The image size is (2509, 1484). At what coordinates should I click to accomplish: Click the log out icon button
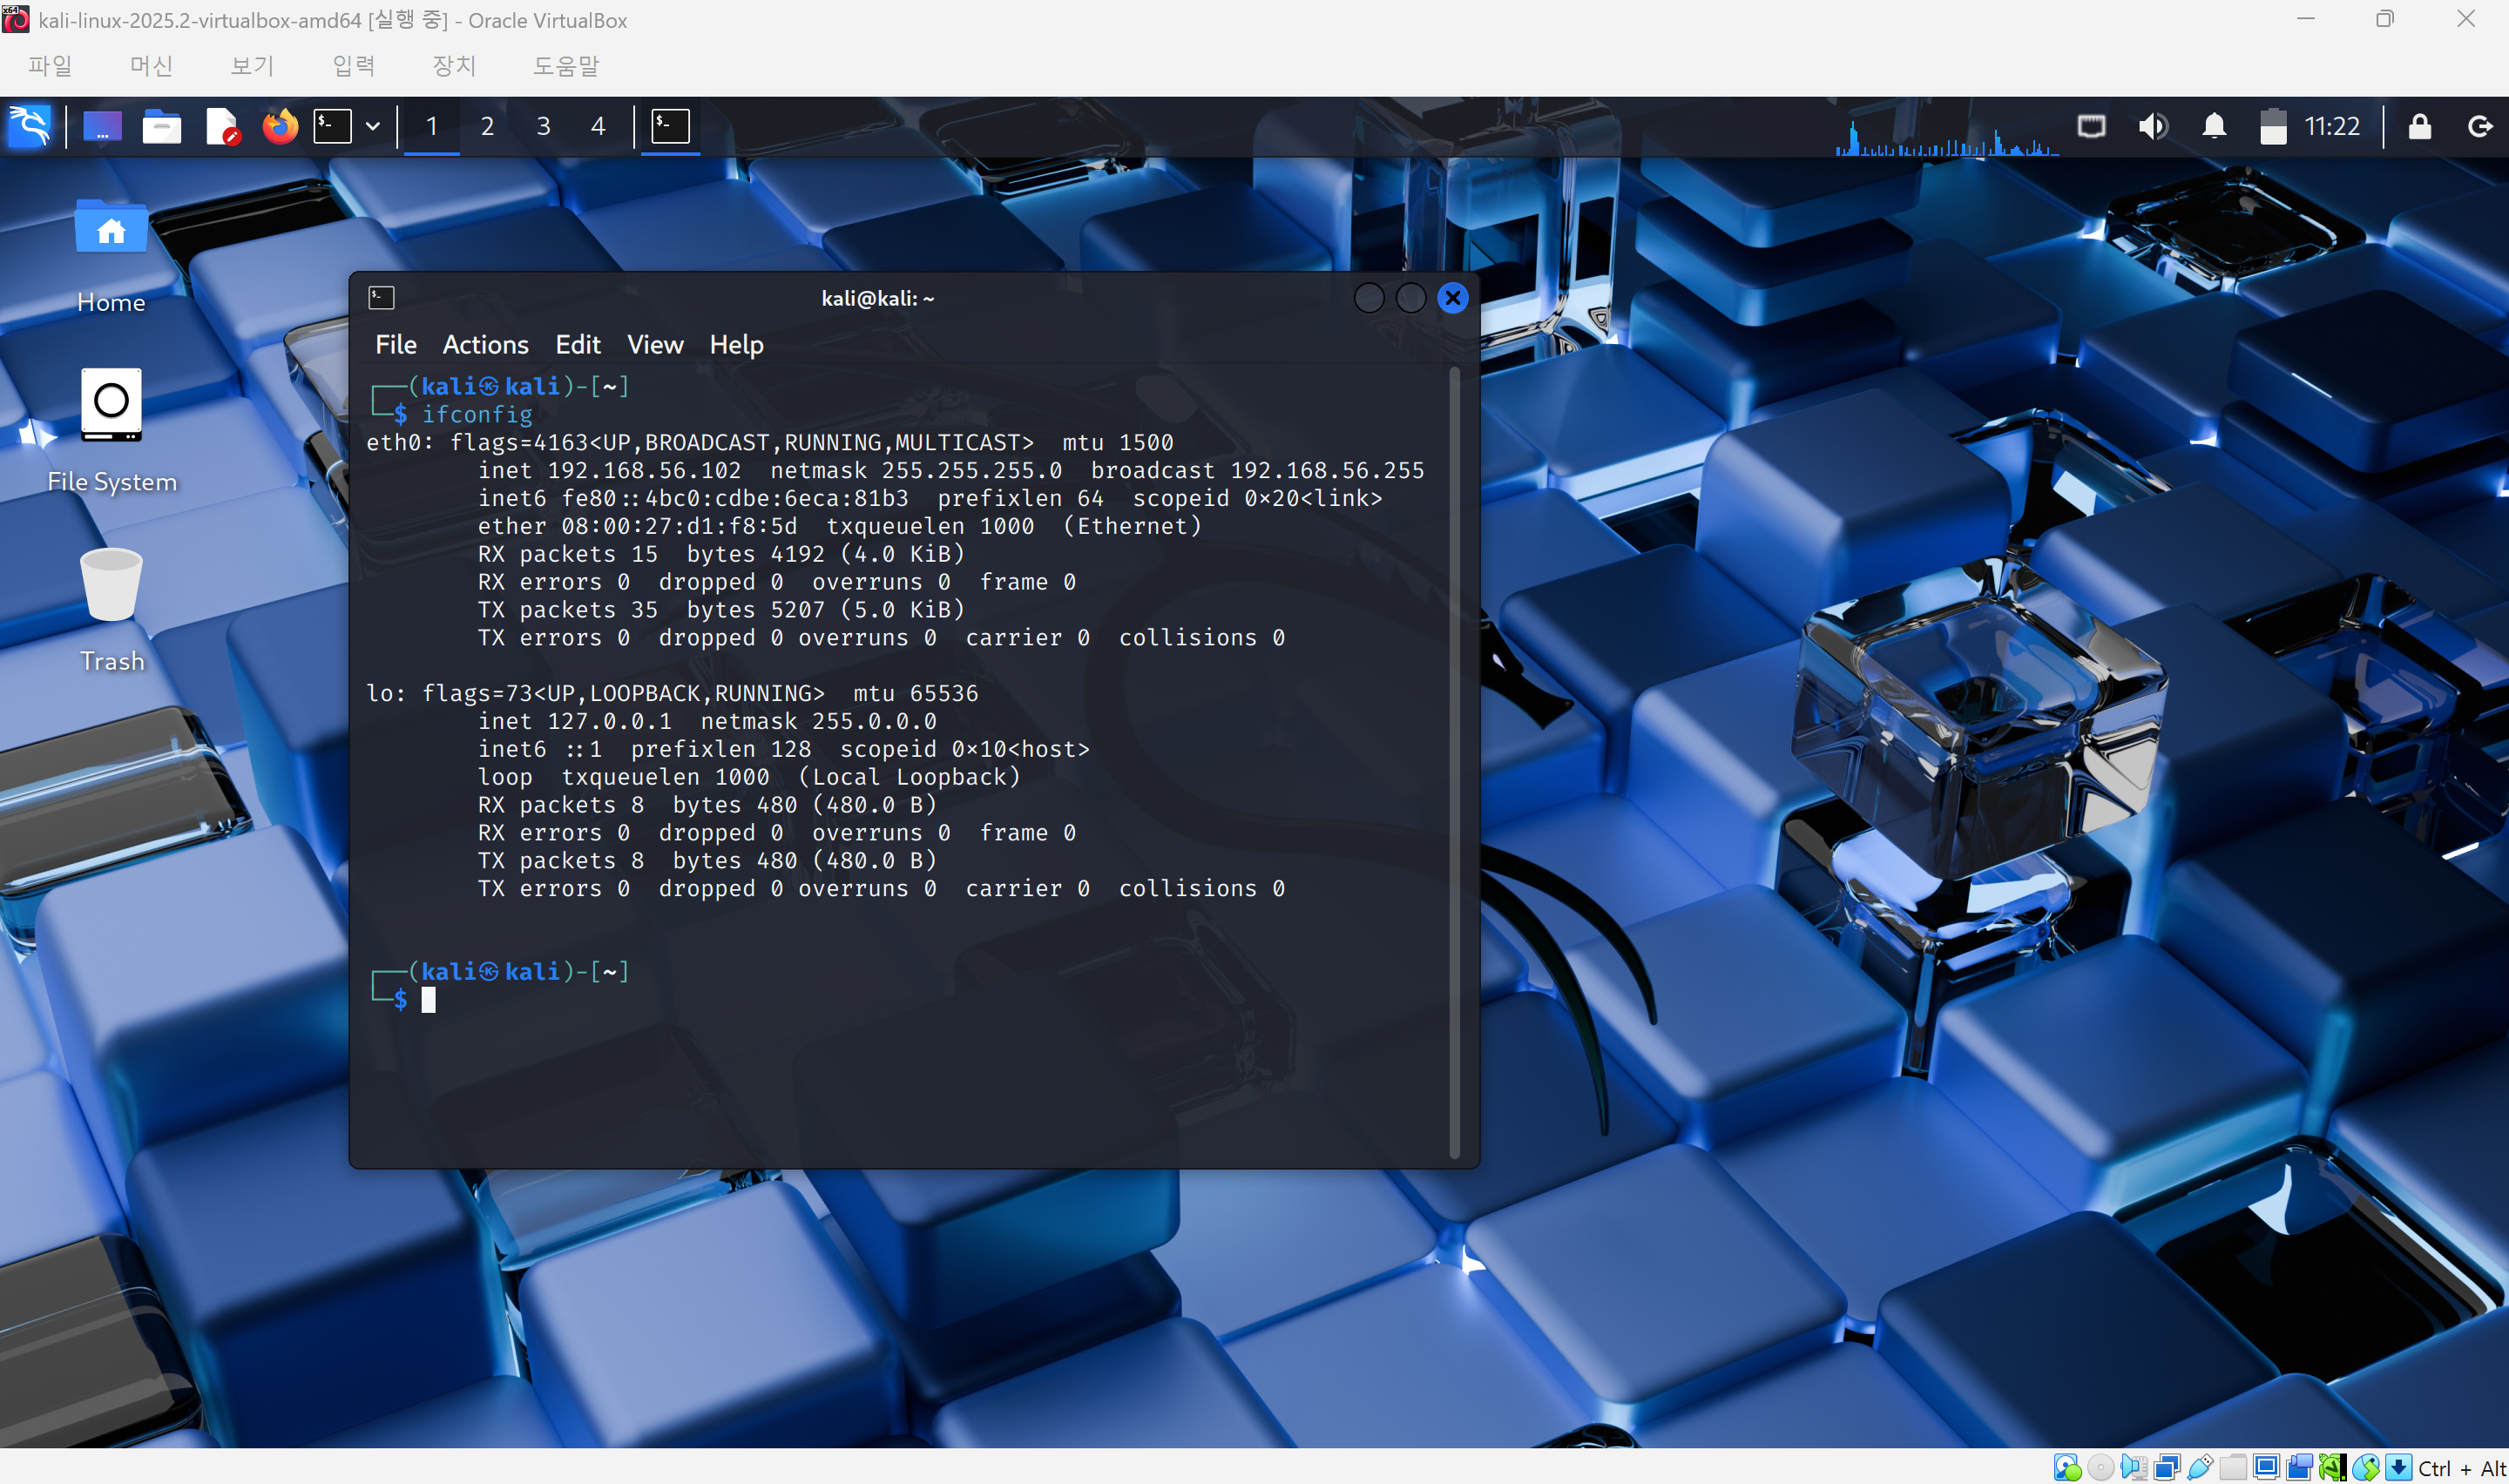tap(2479, 126)
